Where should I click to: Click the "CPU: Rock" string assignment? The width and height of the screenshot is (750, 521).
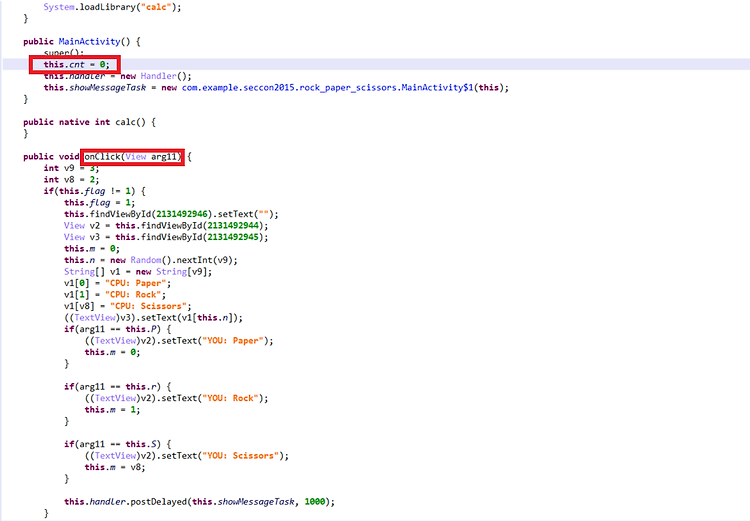pos(115,295)
